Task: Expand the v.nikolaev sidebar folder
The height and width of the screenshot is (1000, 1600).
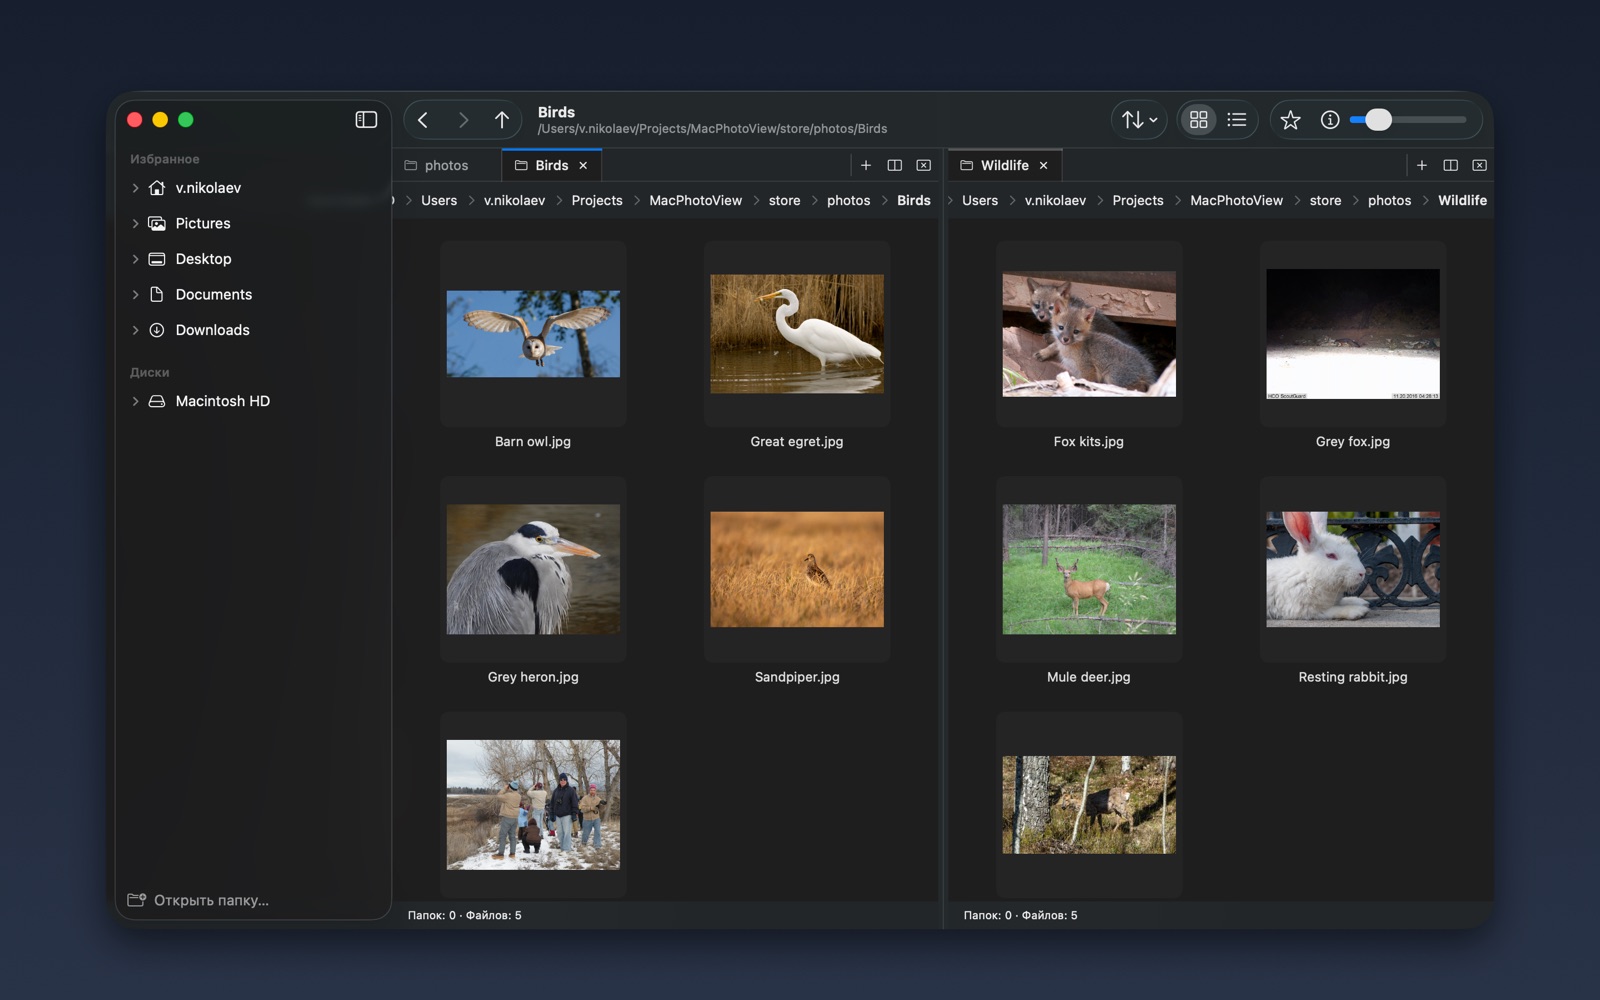Action: (135, 188)
